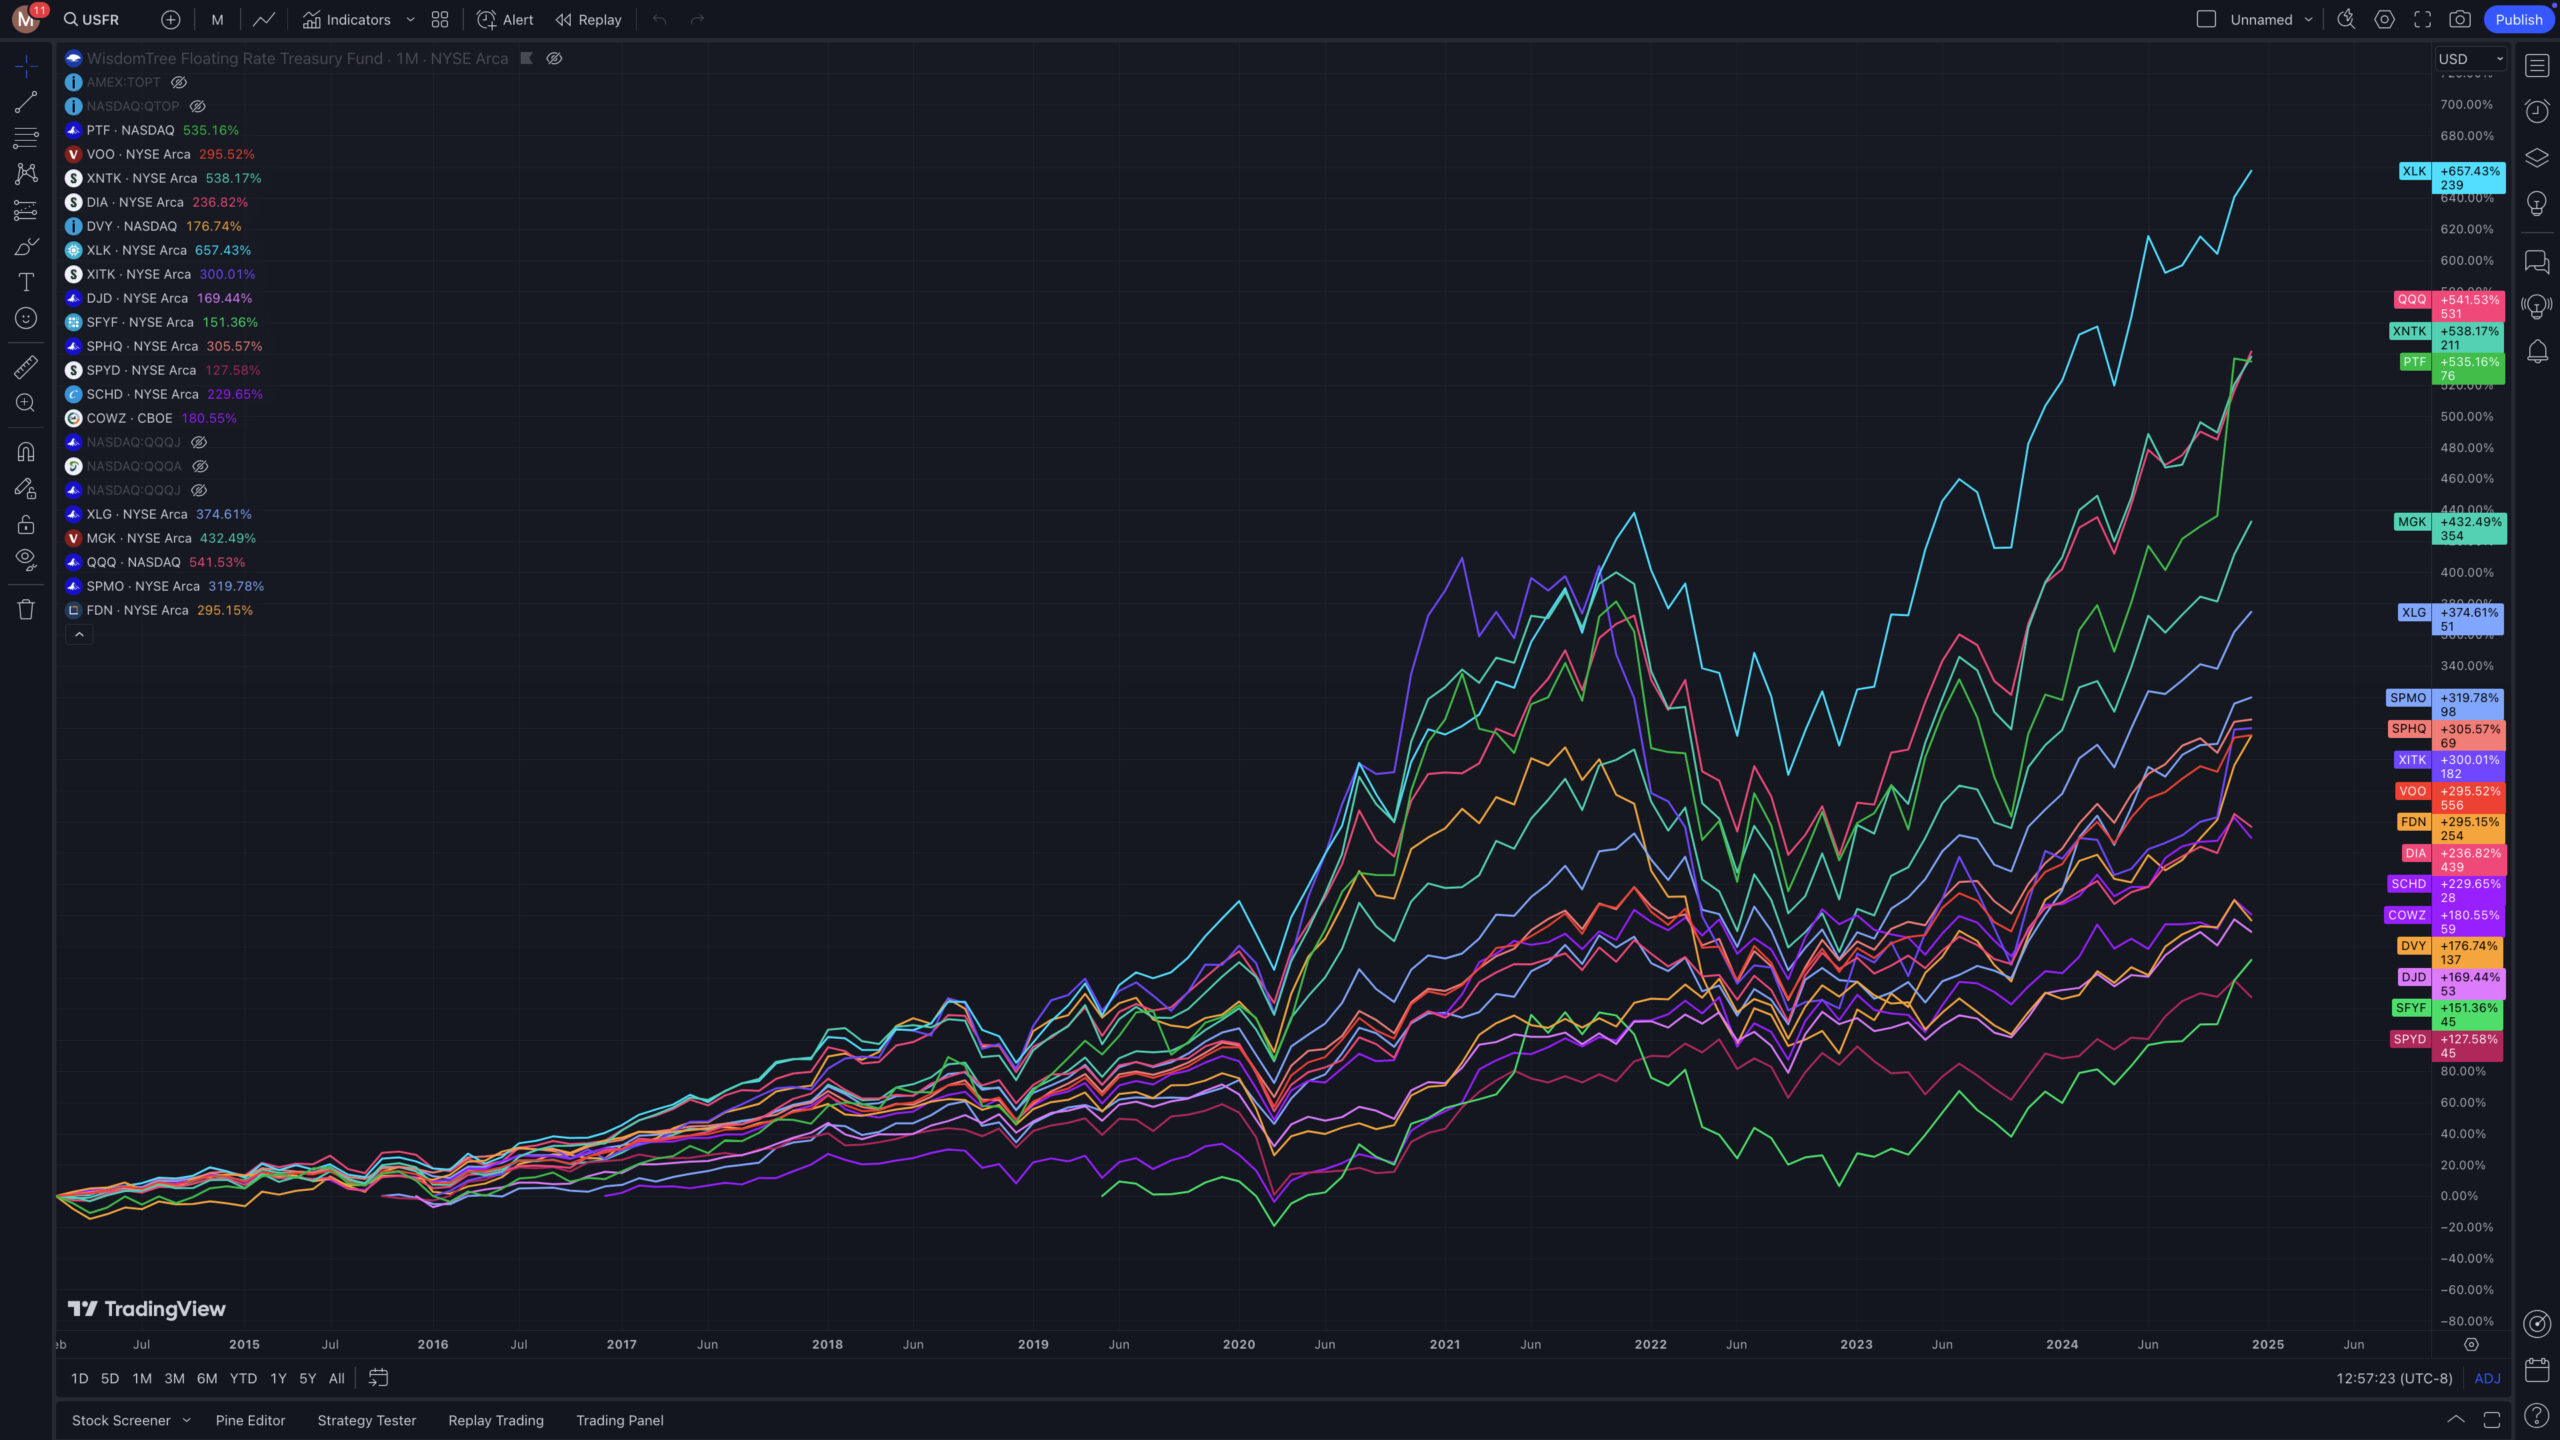Screen dimensions: 2560x1440
Task: Open the layout setup grid icon
Action: pos(440,19)
